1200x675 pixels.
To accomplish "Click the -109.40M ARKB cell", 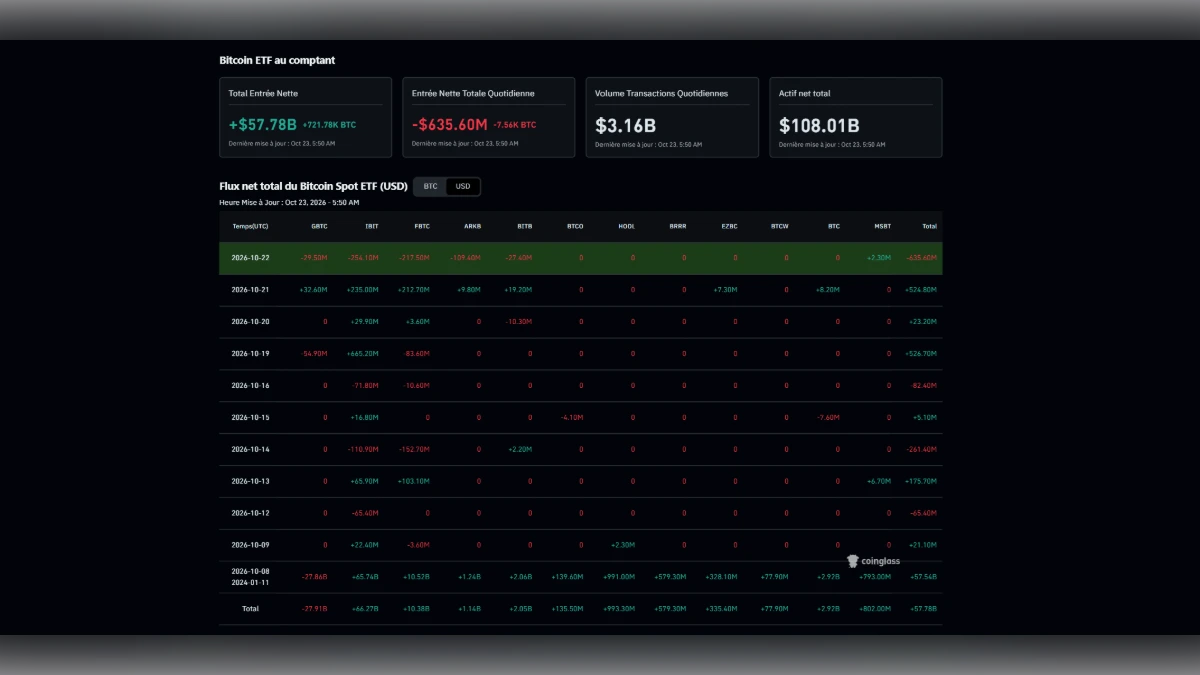I will point(465,258).
